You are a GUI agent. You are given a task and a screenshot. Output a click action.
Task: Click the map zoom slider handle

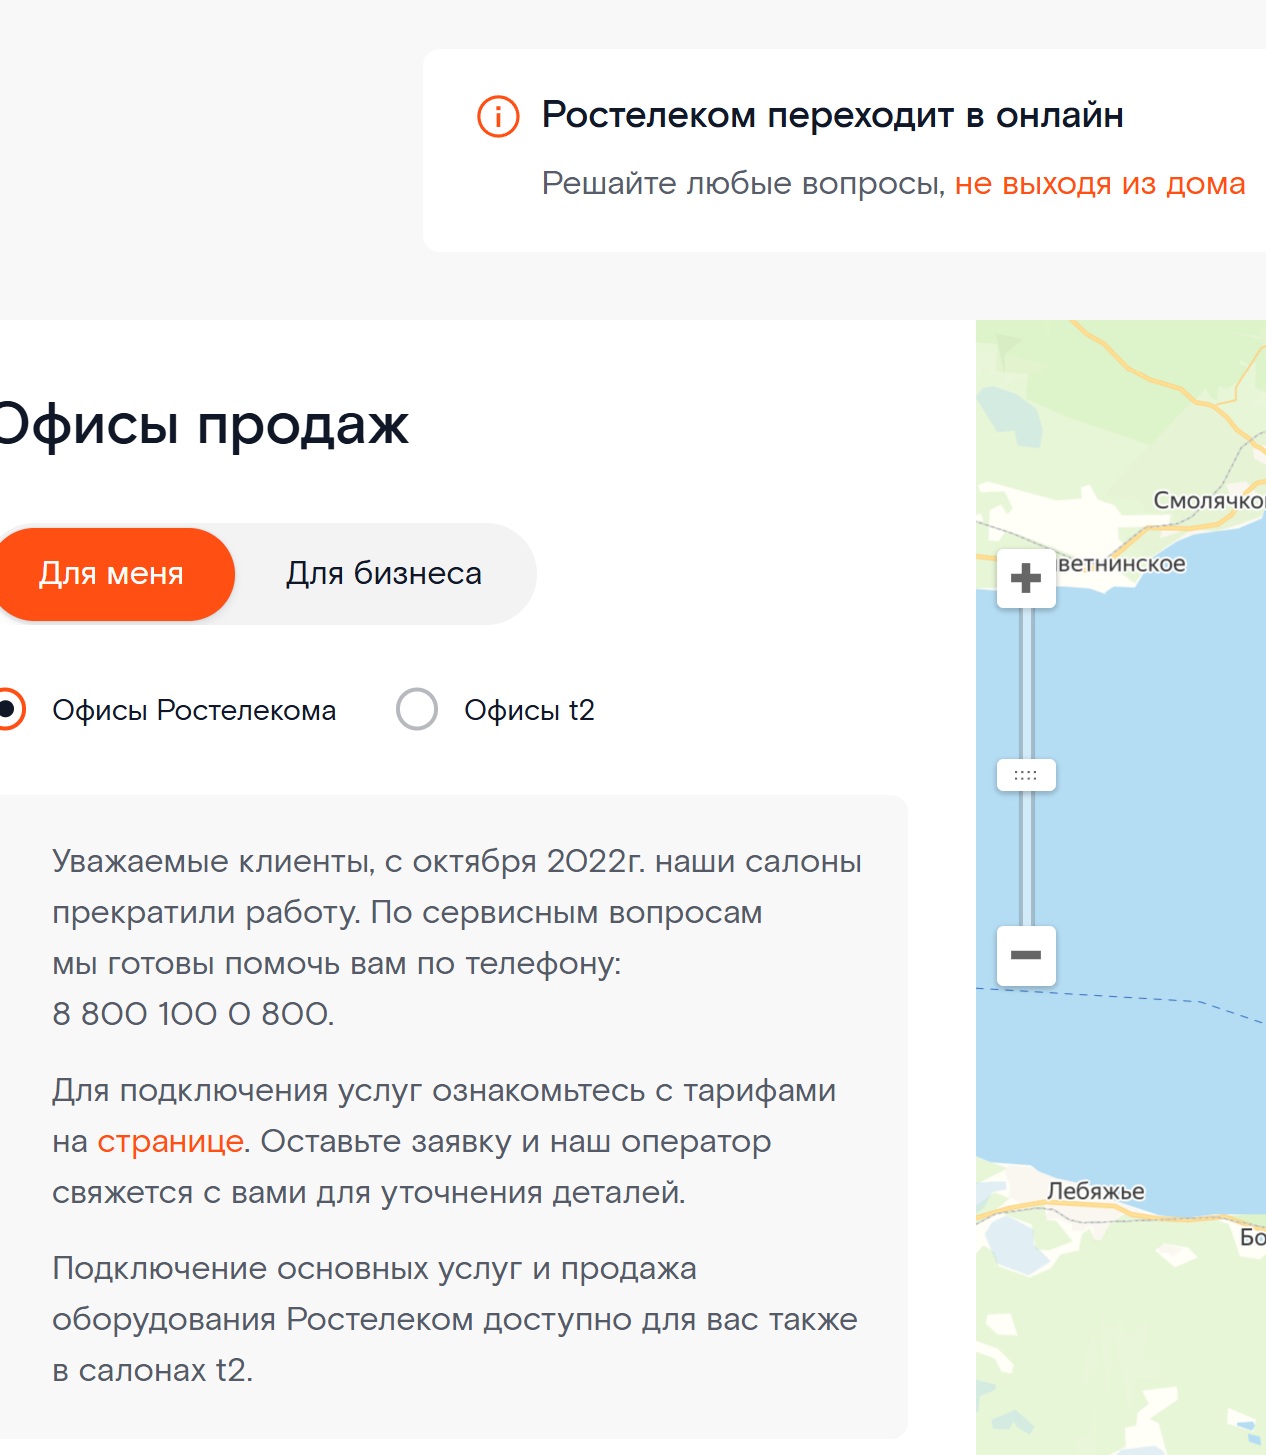(1026, 775)
